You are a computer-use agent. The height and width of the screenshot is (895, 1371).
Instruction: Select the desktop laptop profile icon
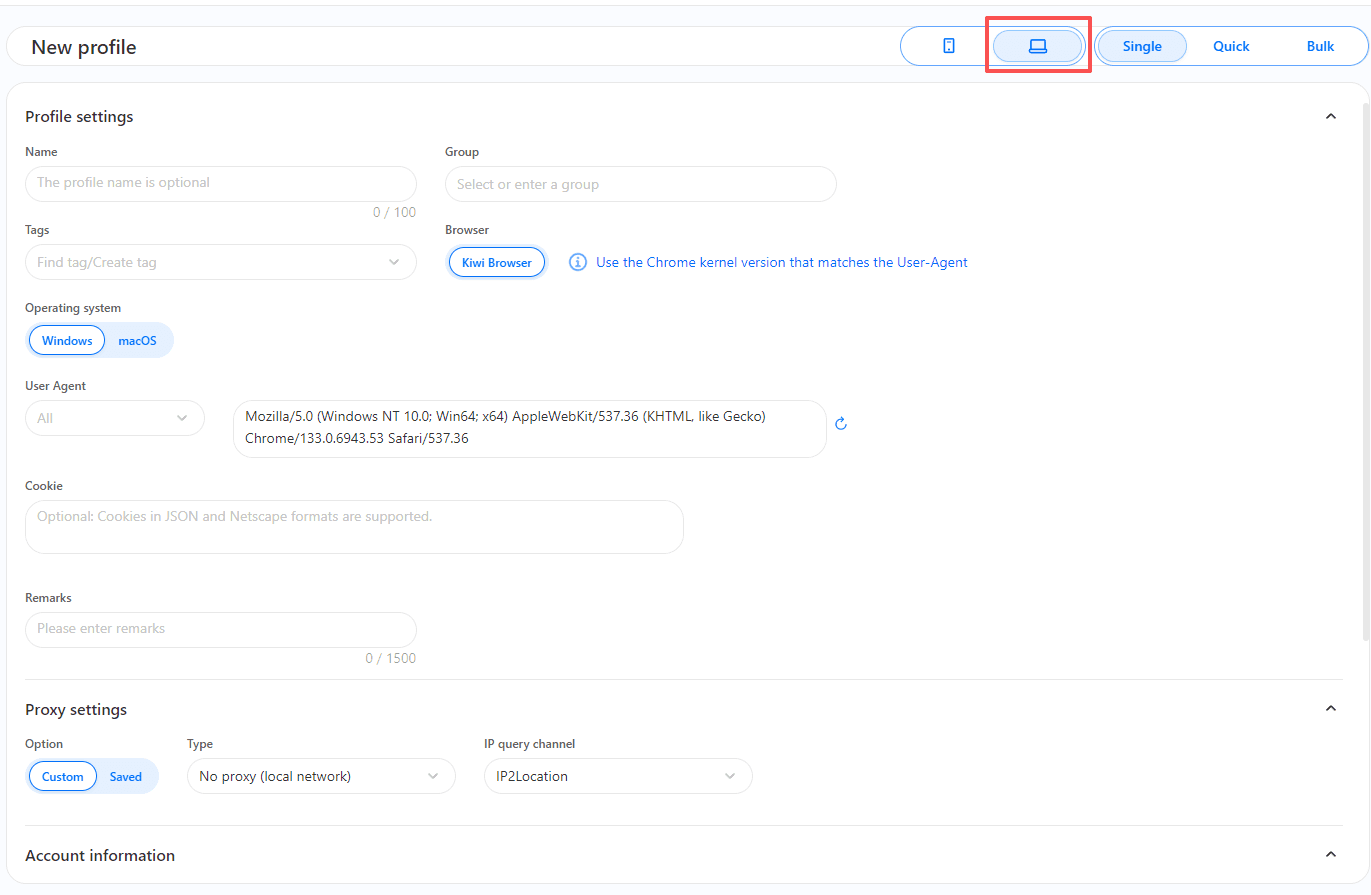(1037, 46)
